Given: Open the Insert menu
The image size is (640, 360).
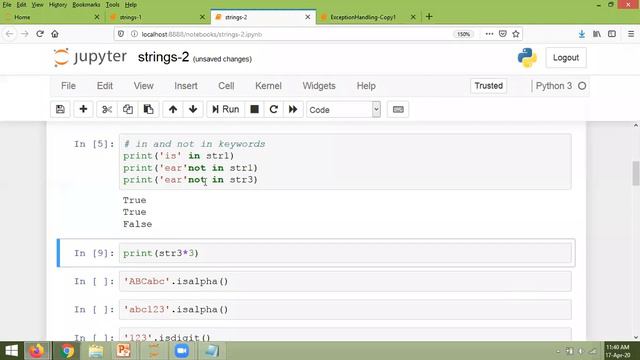Looking at the screenshot, I should [186, 86].
